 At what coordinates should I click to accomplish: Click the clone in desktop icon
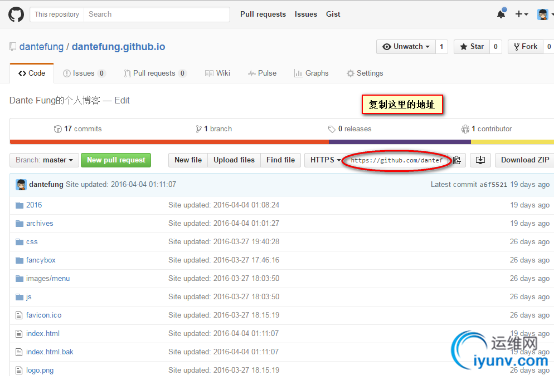tap(480, 160)
